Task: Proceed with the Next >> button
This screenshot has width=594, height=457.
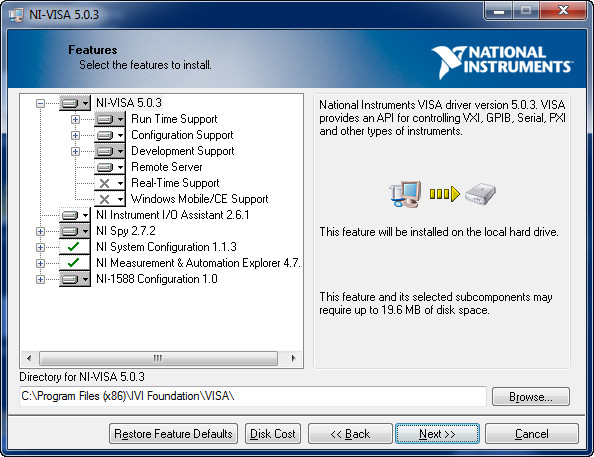Action: [x=437, y=434]
